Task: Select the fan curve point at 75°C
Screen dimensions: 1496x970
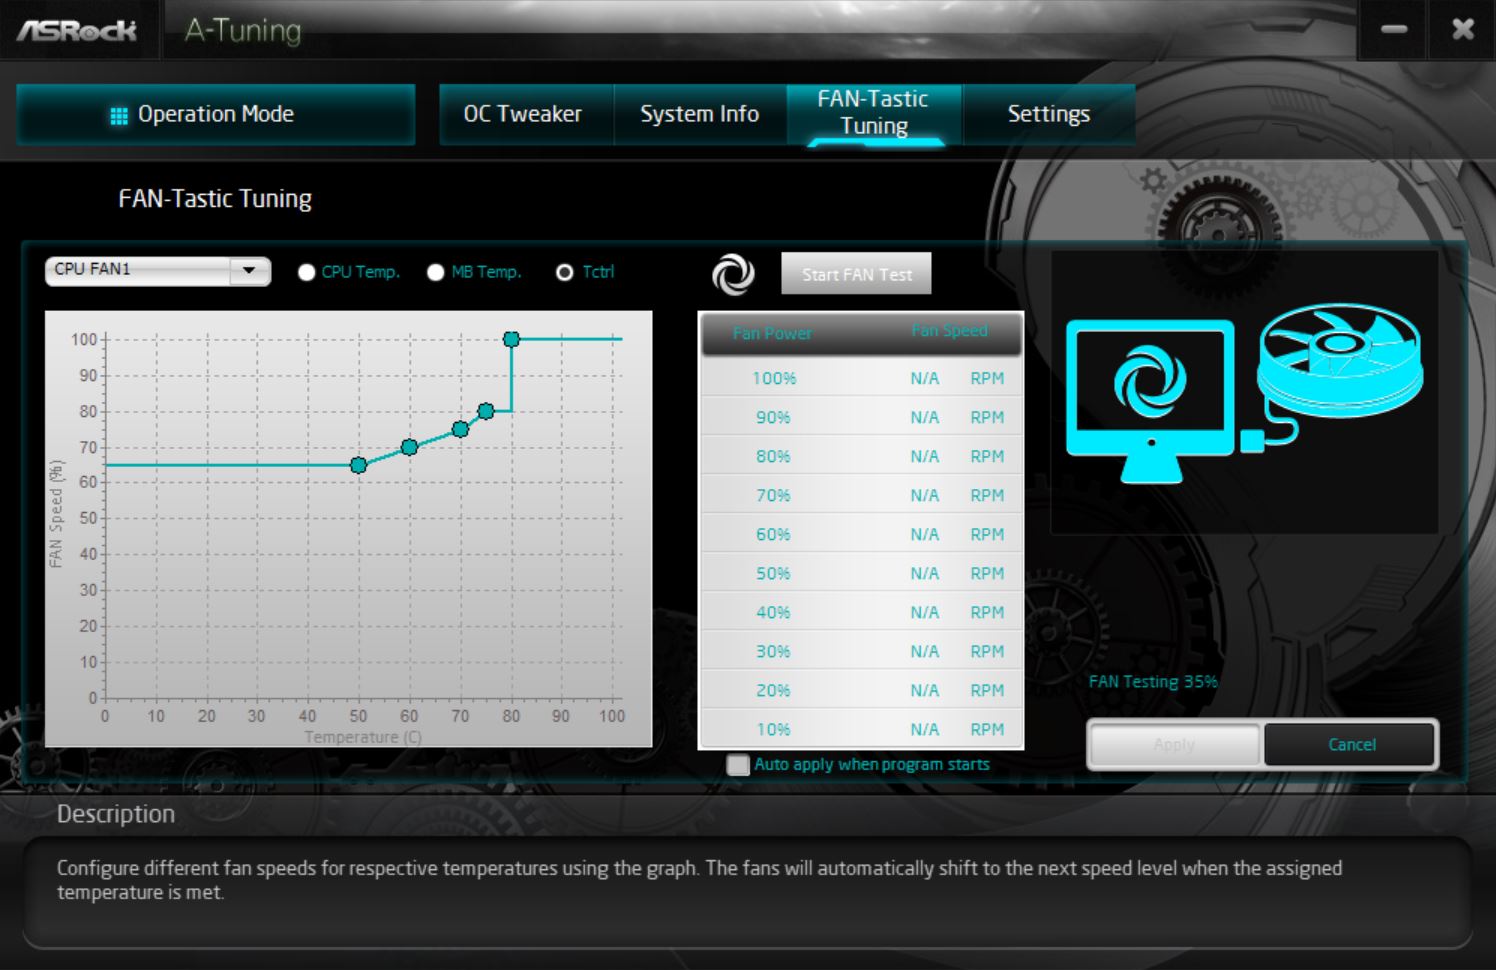Action: pos(485,411)
